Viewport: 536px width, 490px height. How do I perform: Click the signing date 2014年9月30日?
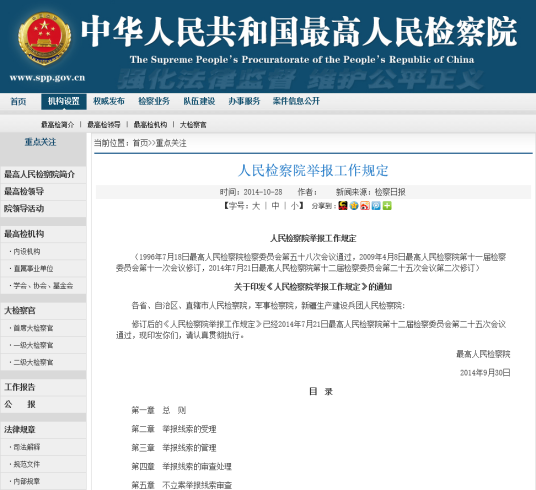[485, 373]
